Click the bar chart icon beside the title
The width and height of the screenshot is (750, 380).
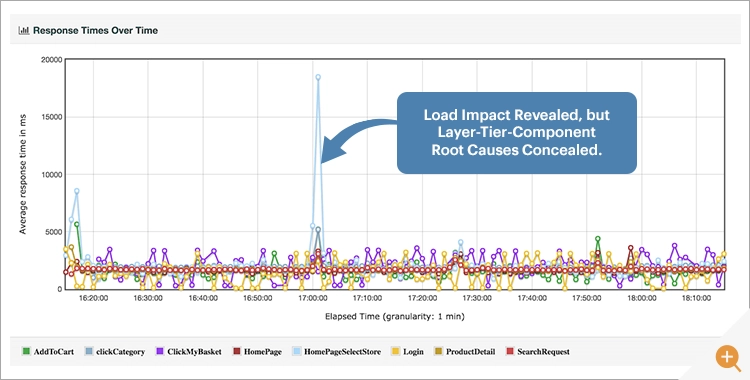24,31
